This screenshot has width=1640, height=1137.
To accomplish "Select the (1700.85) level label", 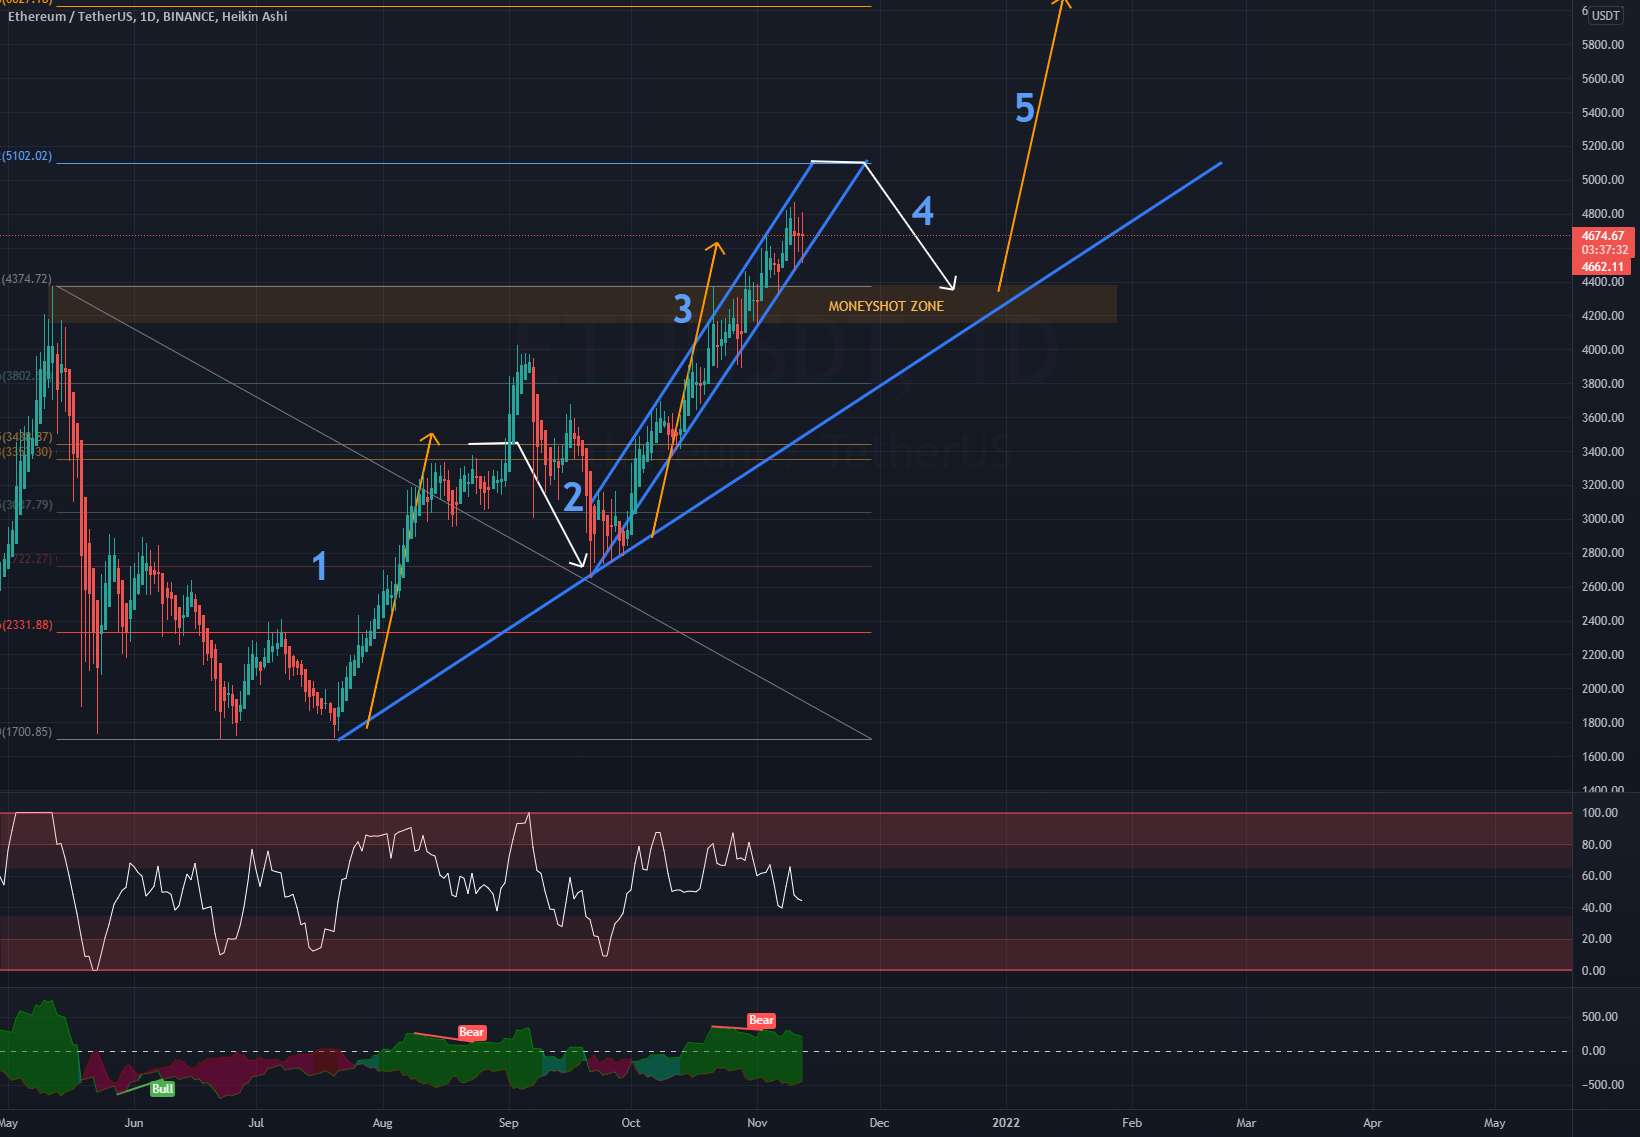I will (27, 732).
